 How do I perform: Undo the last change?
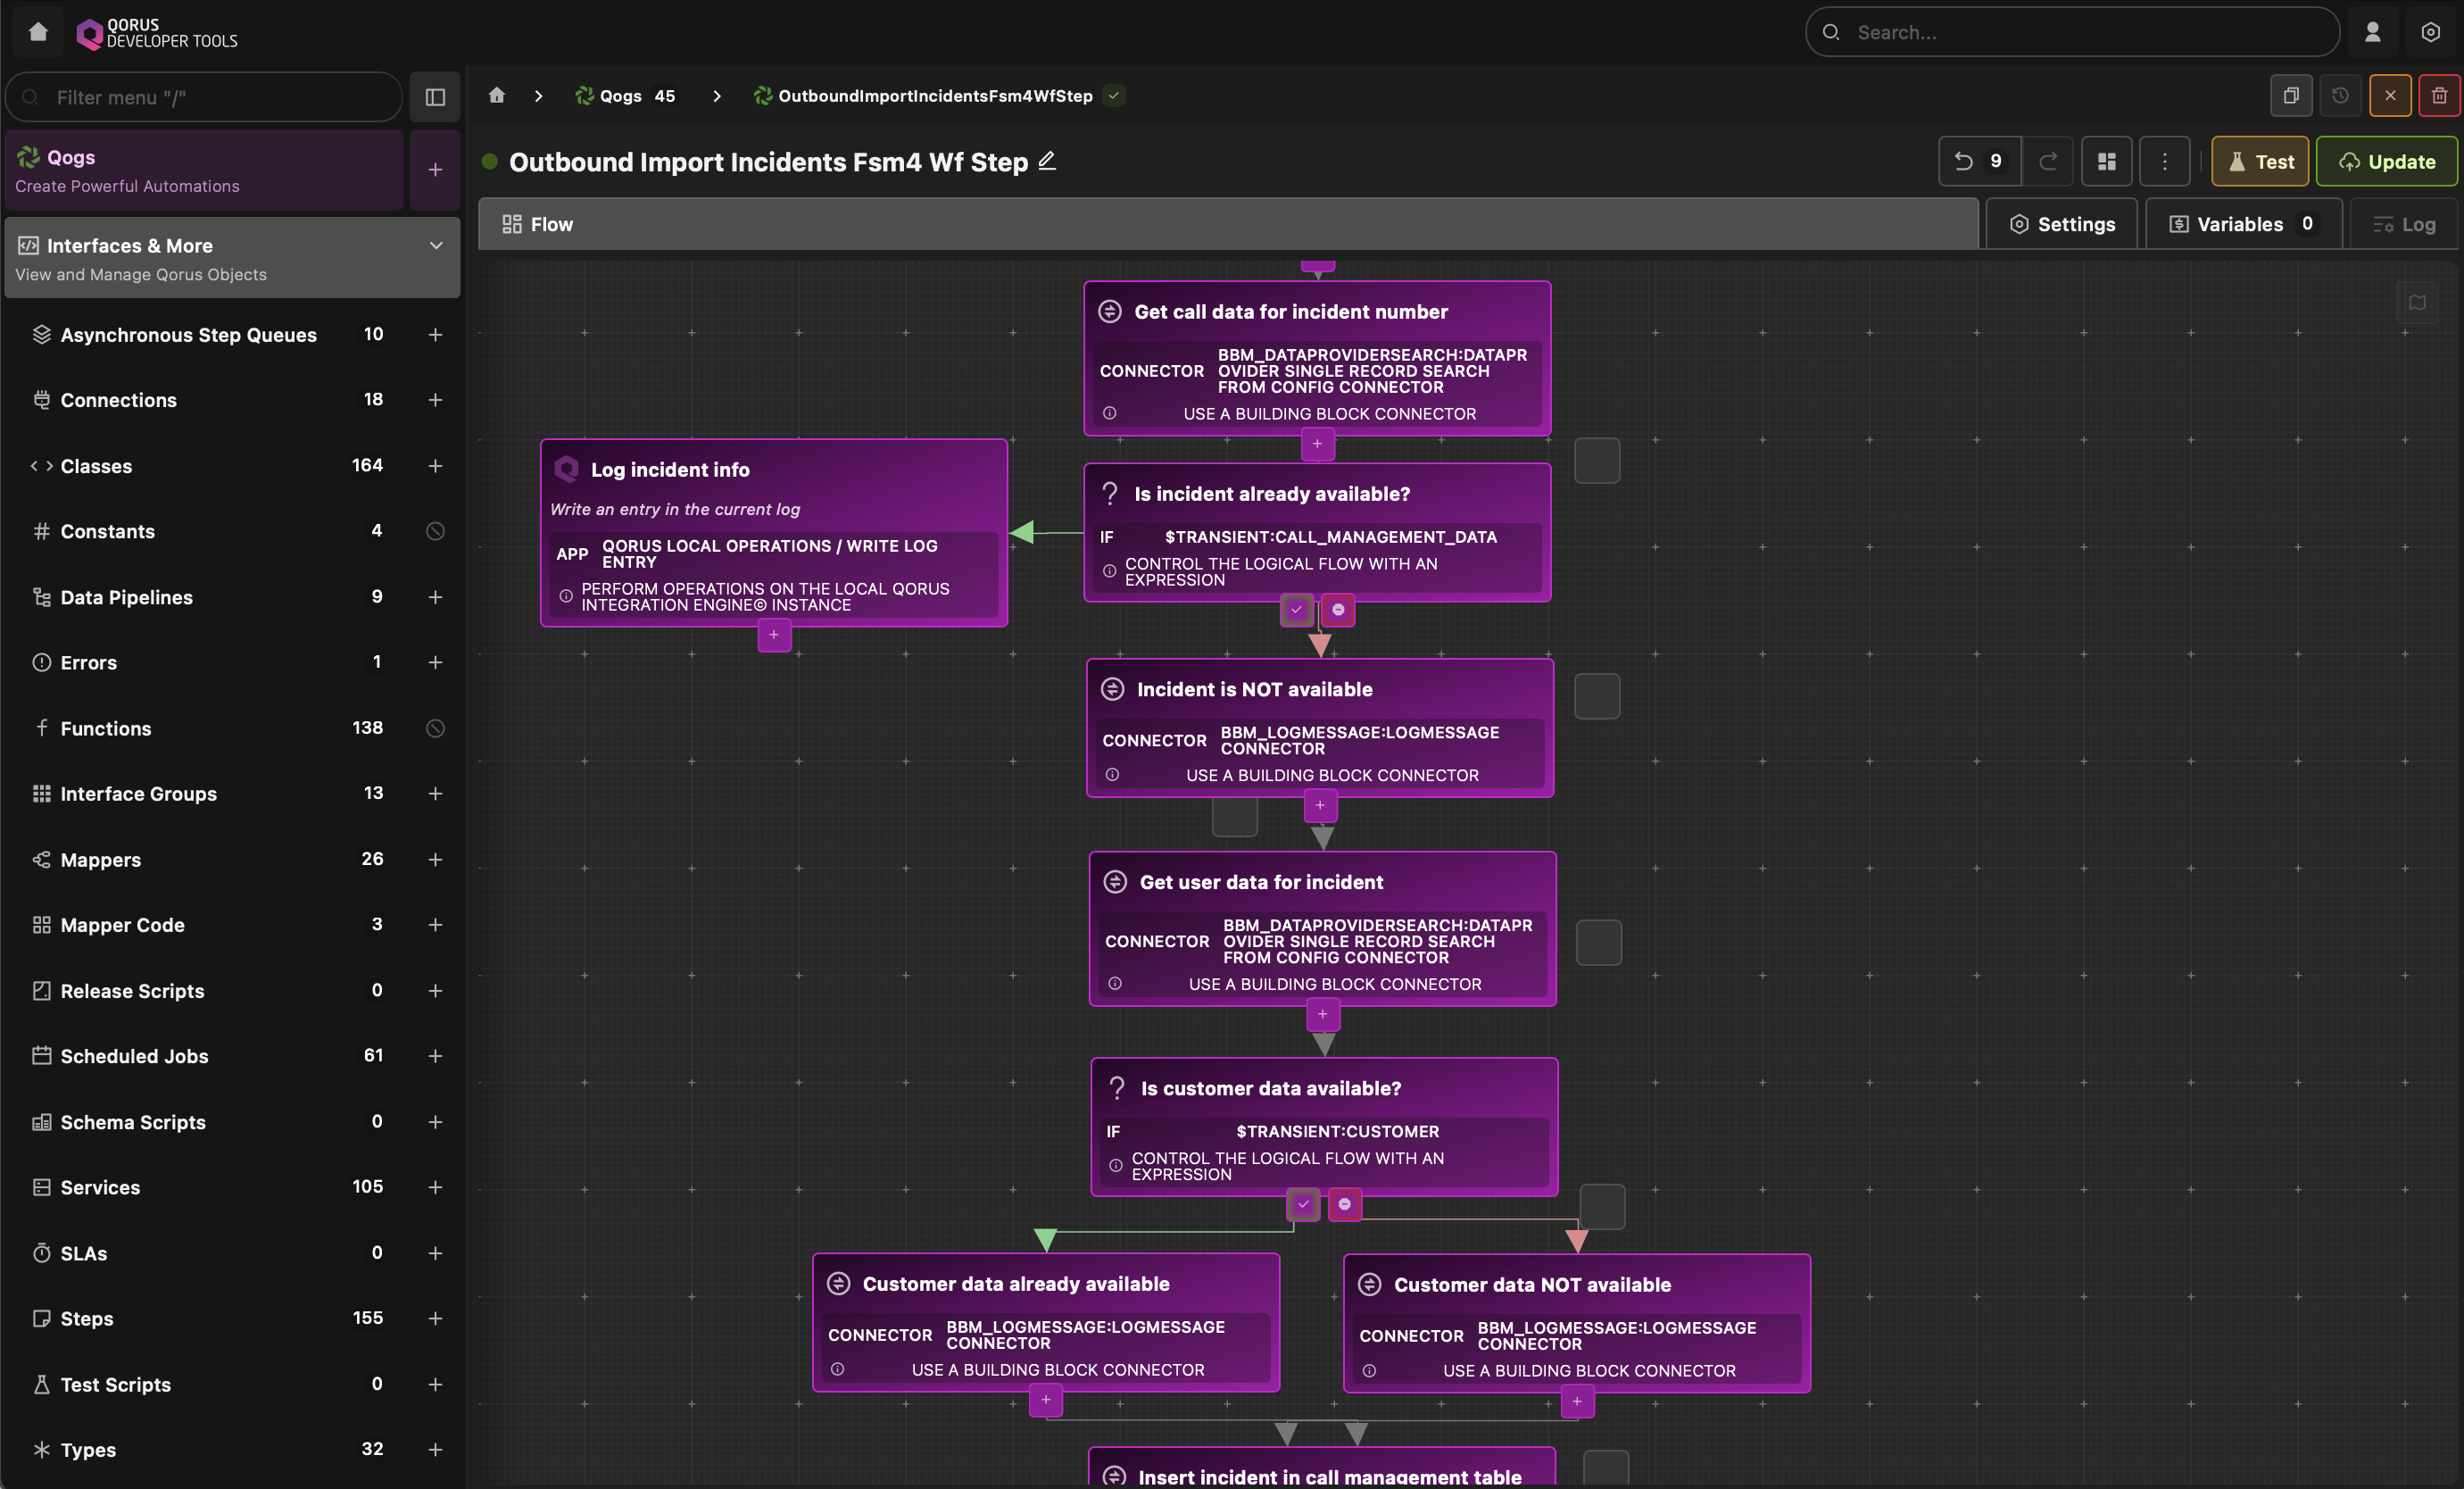[x=1979, y=161]
